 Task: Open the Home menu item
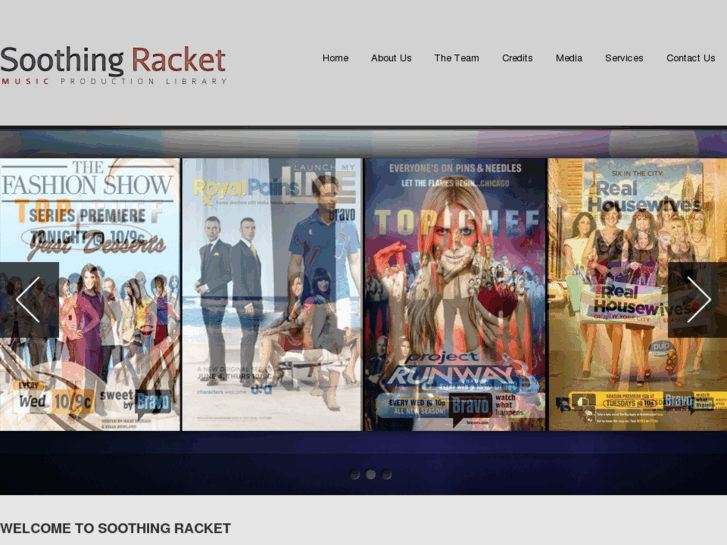coord(335,58)
